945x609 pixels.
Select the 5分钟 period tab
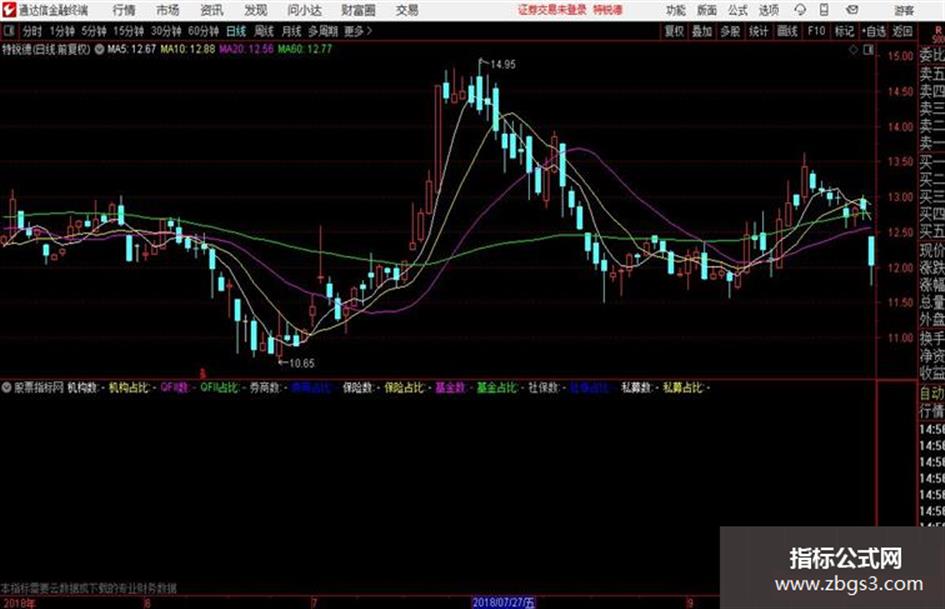click(x=93, y=31)
